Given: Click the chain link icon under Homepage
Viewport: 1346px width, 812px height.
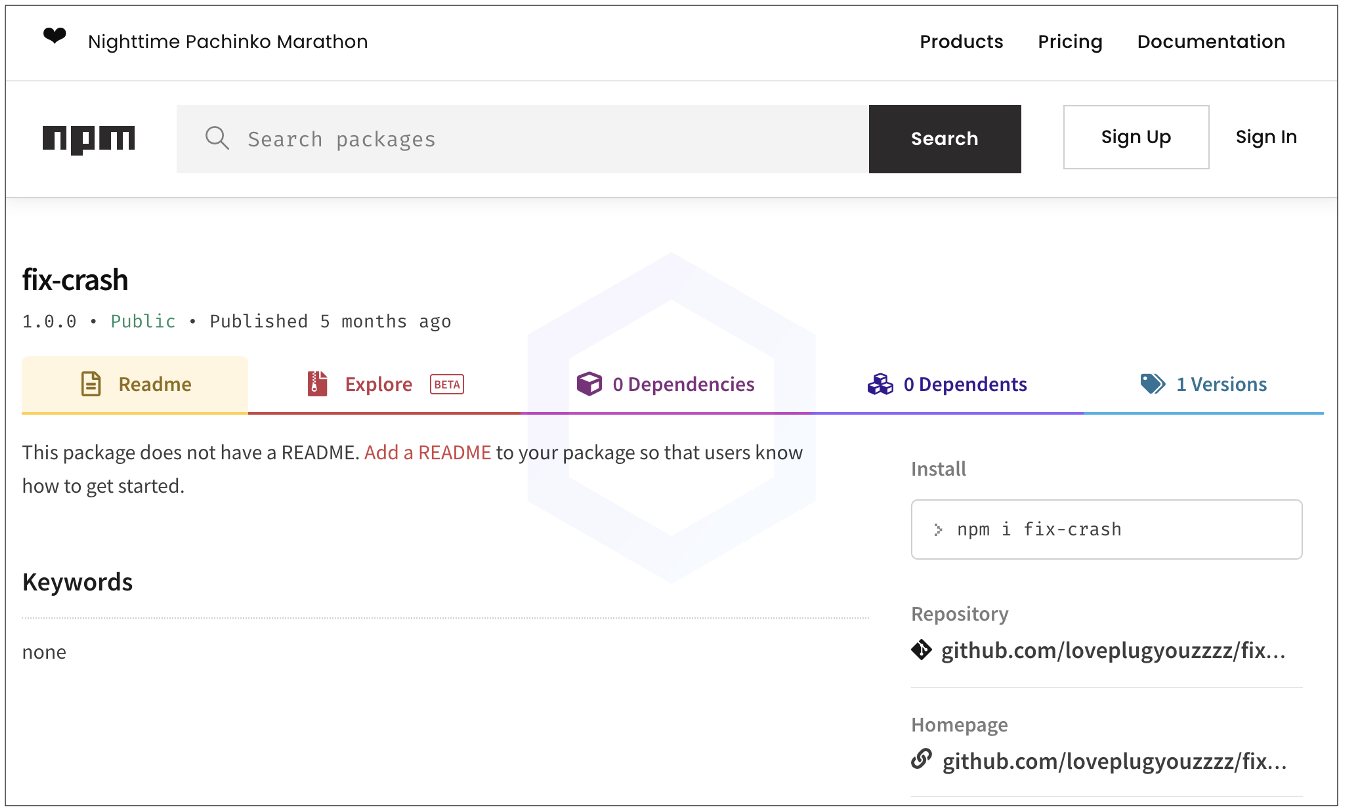Looking at the screenshot, I should (921, 761).
